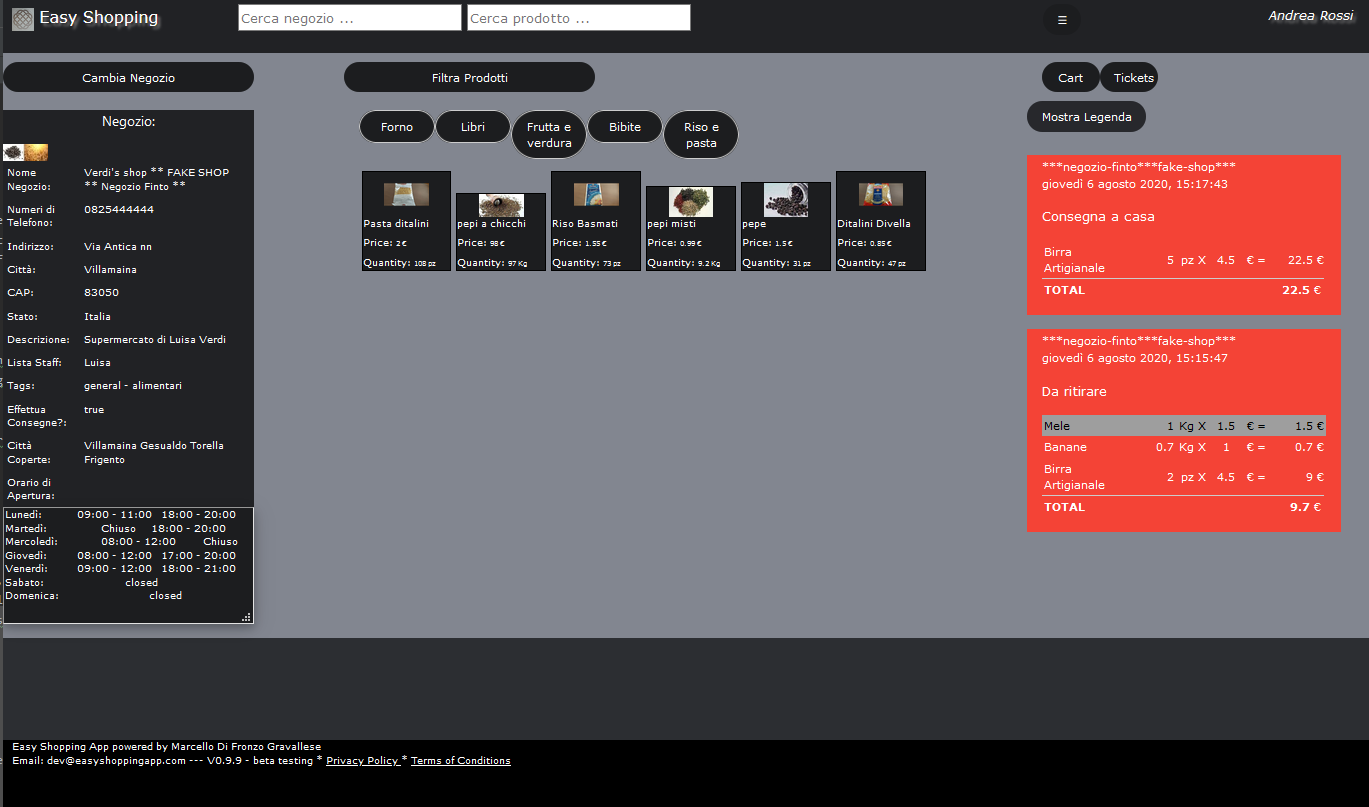Screen dimensions: 1369x807
Task: Open the hamburger menu button
Action: 1062,19
